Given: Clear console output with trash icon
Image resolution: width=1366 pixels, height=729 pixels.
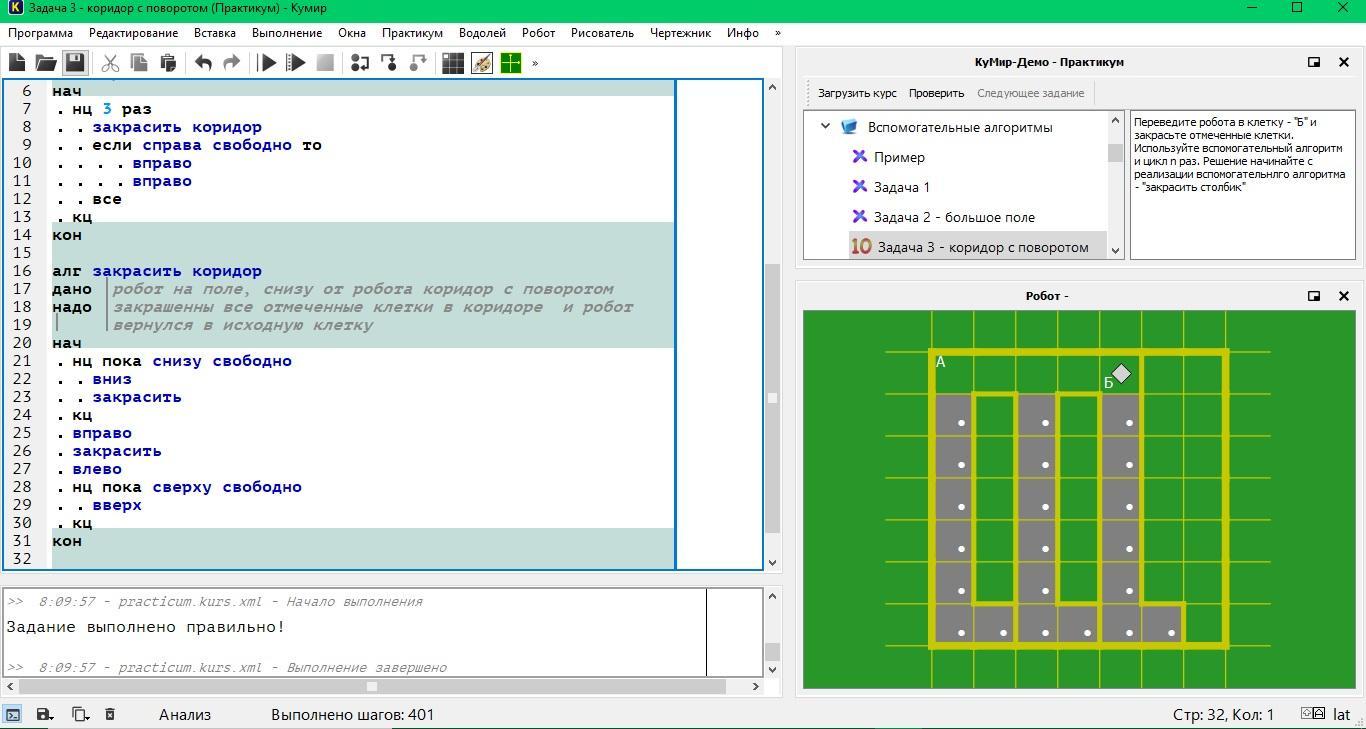Looking at the screenshot, I should 110,714.
